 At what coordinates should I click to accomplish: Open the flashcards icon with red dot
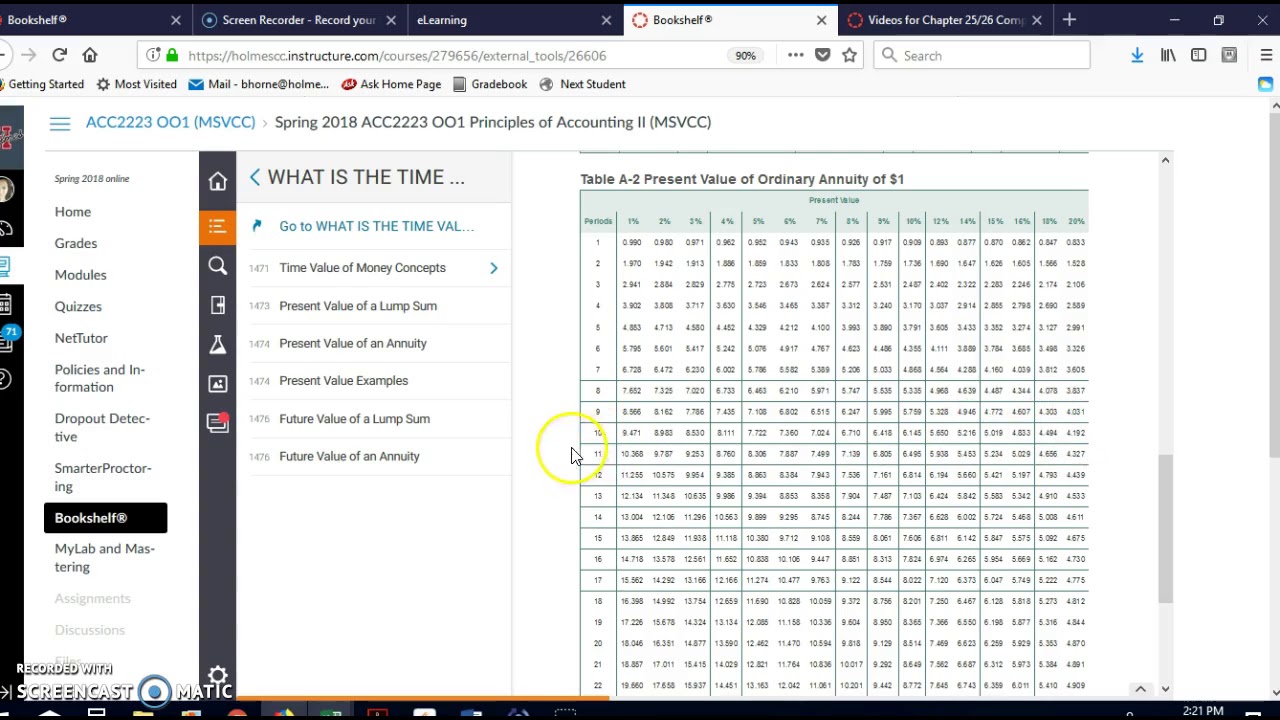(217, 423)
